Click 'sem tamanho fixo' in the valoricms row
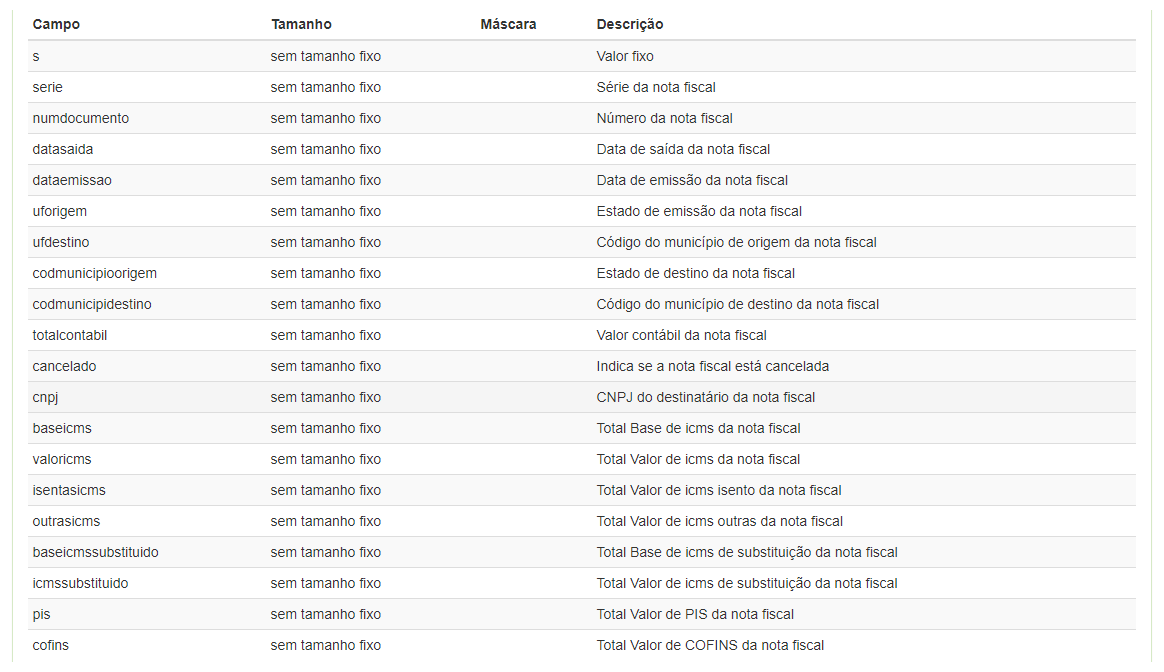 [x=325, y=459]
